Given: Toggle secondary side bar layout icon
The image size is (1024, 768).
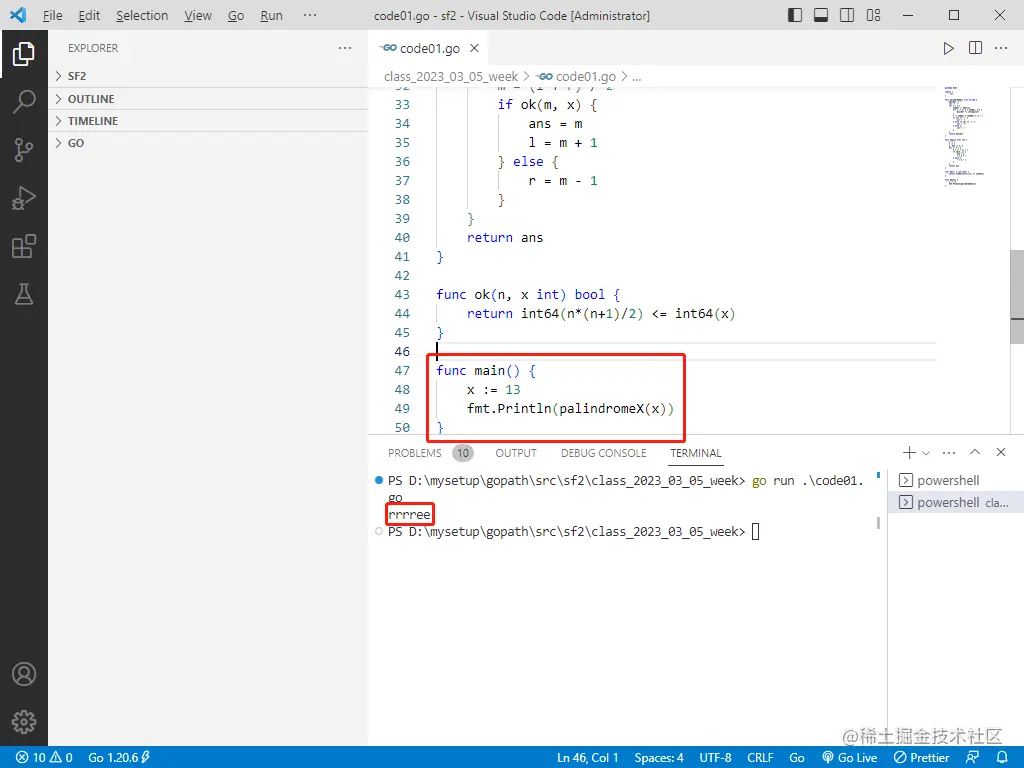Looking at the screenshot, I should pyautogui.click(x=847, y=15).
